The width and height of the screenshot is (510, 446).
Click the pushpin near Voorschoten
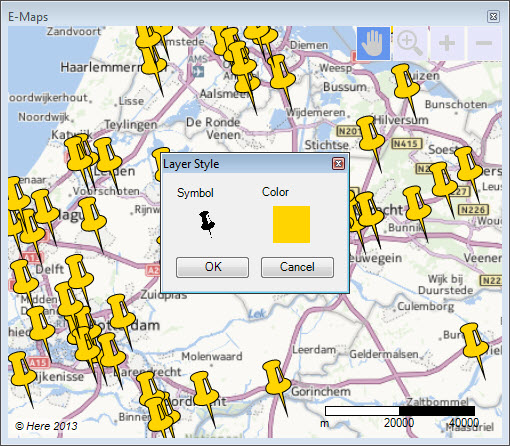click(x=93, y=220)
